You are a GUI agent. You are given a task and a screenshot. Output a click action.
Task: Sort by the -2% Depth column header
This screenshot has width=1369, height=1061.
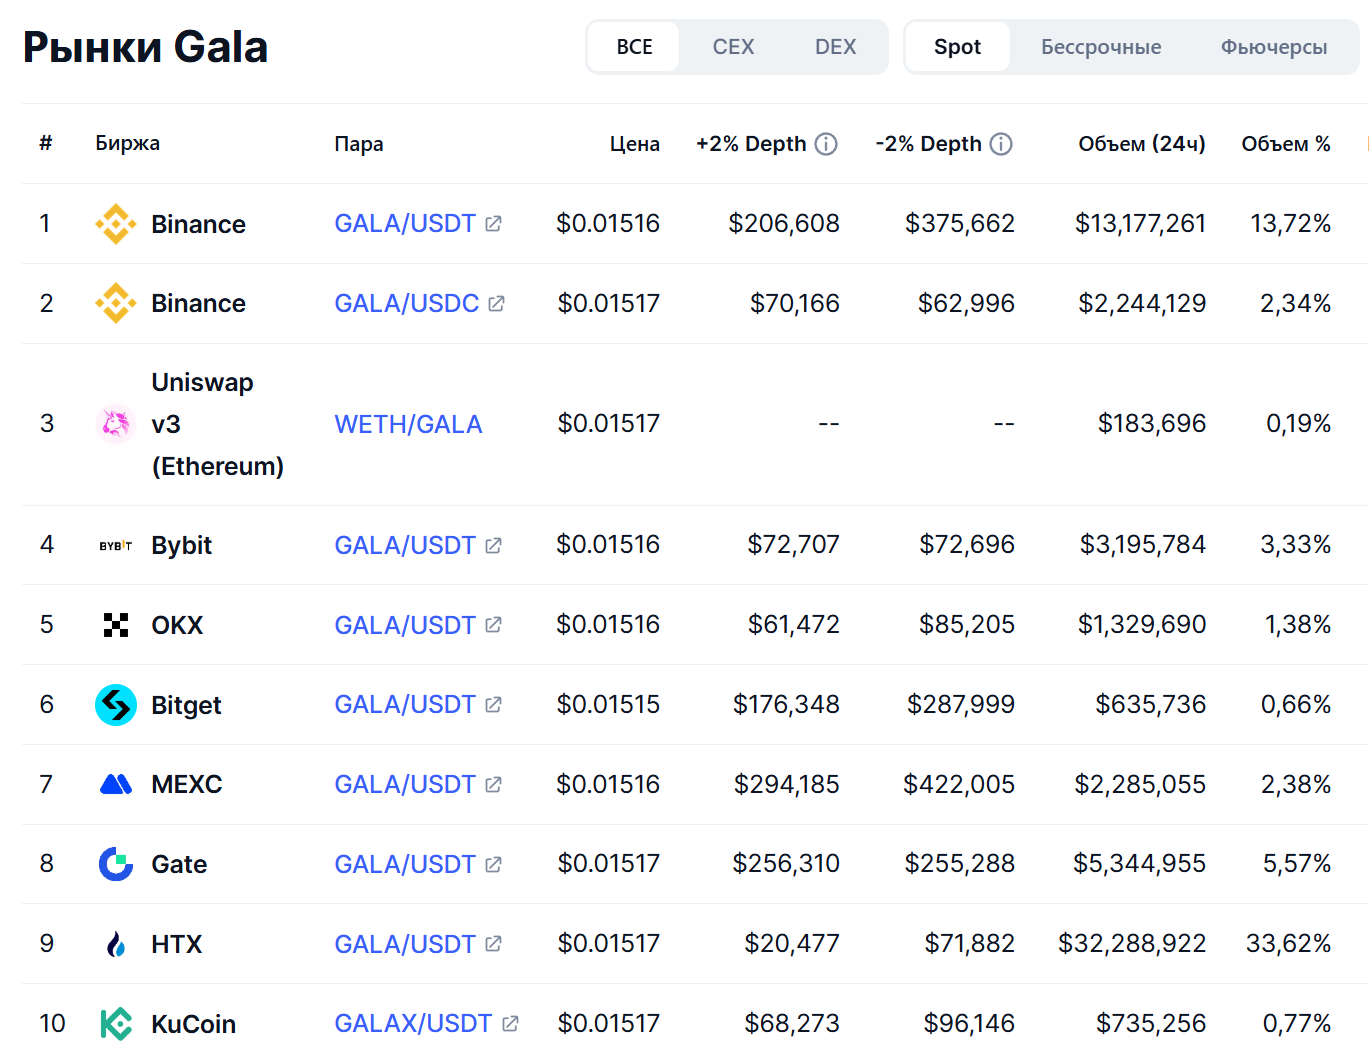[x=928, y=144]
